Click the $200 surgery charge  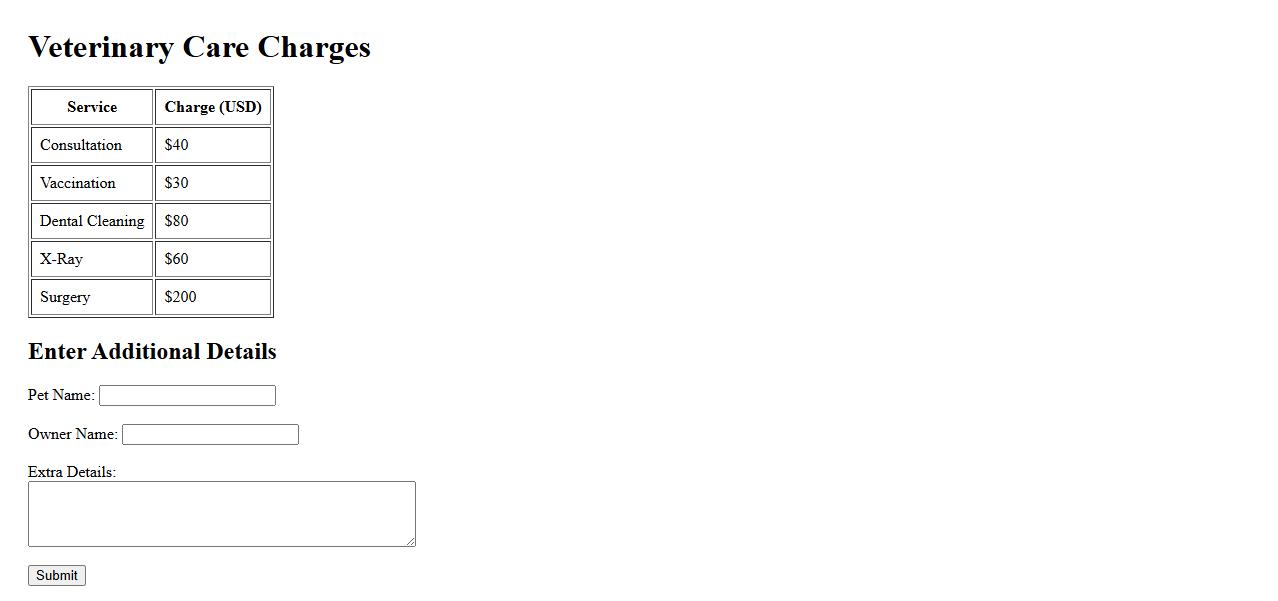pos(181,297)
